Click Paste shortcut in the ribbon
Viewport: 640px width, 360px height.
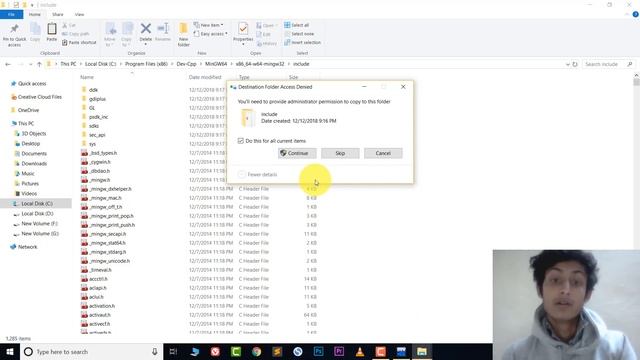pos(79,42)
